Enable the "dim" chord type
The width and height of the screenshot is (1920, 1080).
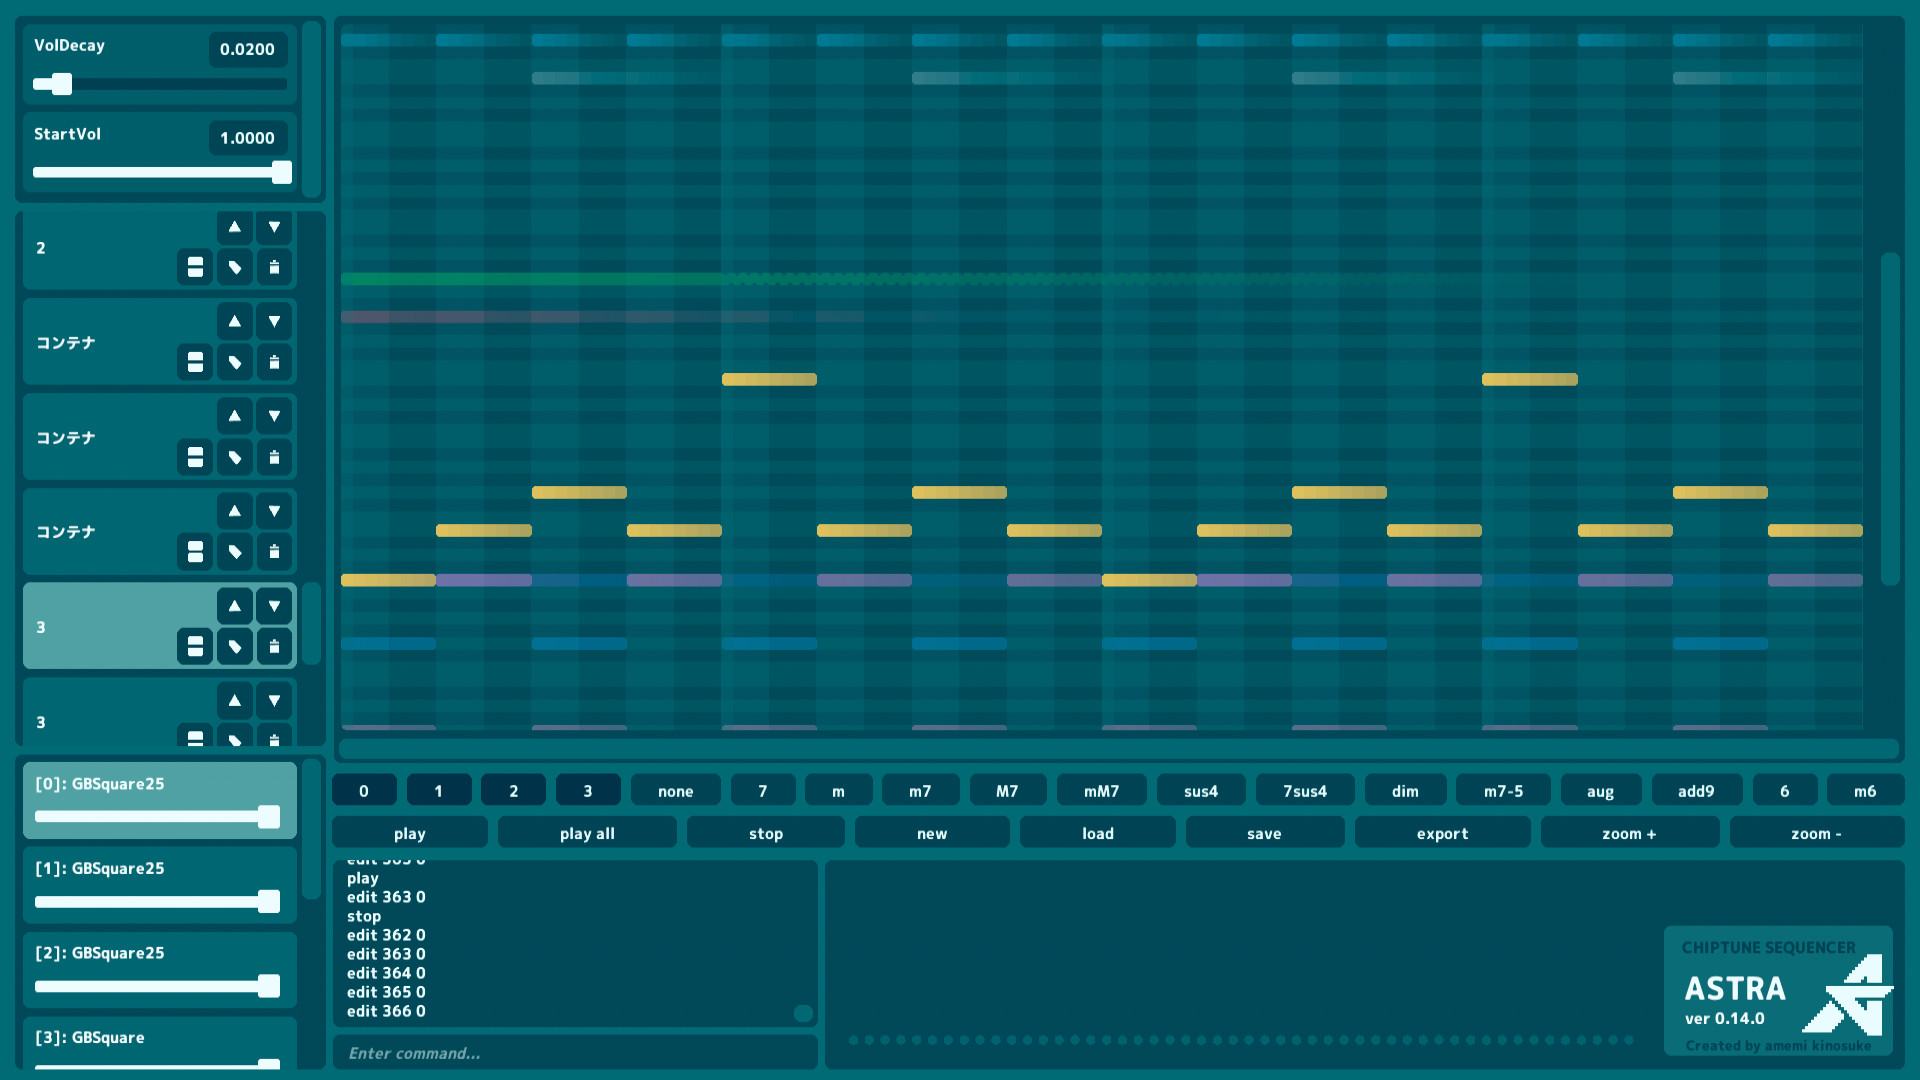(1405, 790)
